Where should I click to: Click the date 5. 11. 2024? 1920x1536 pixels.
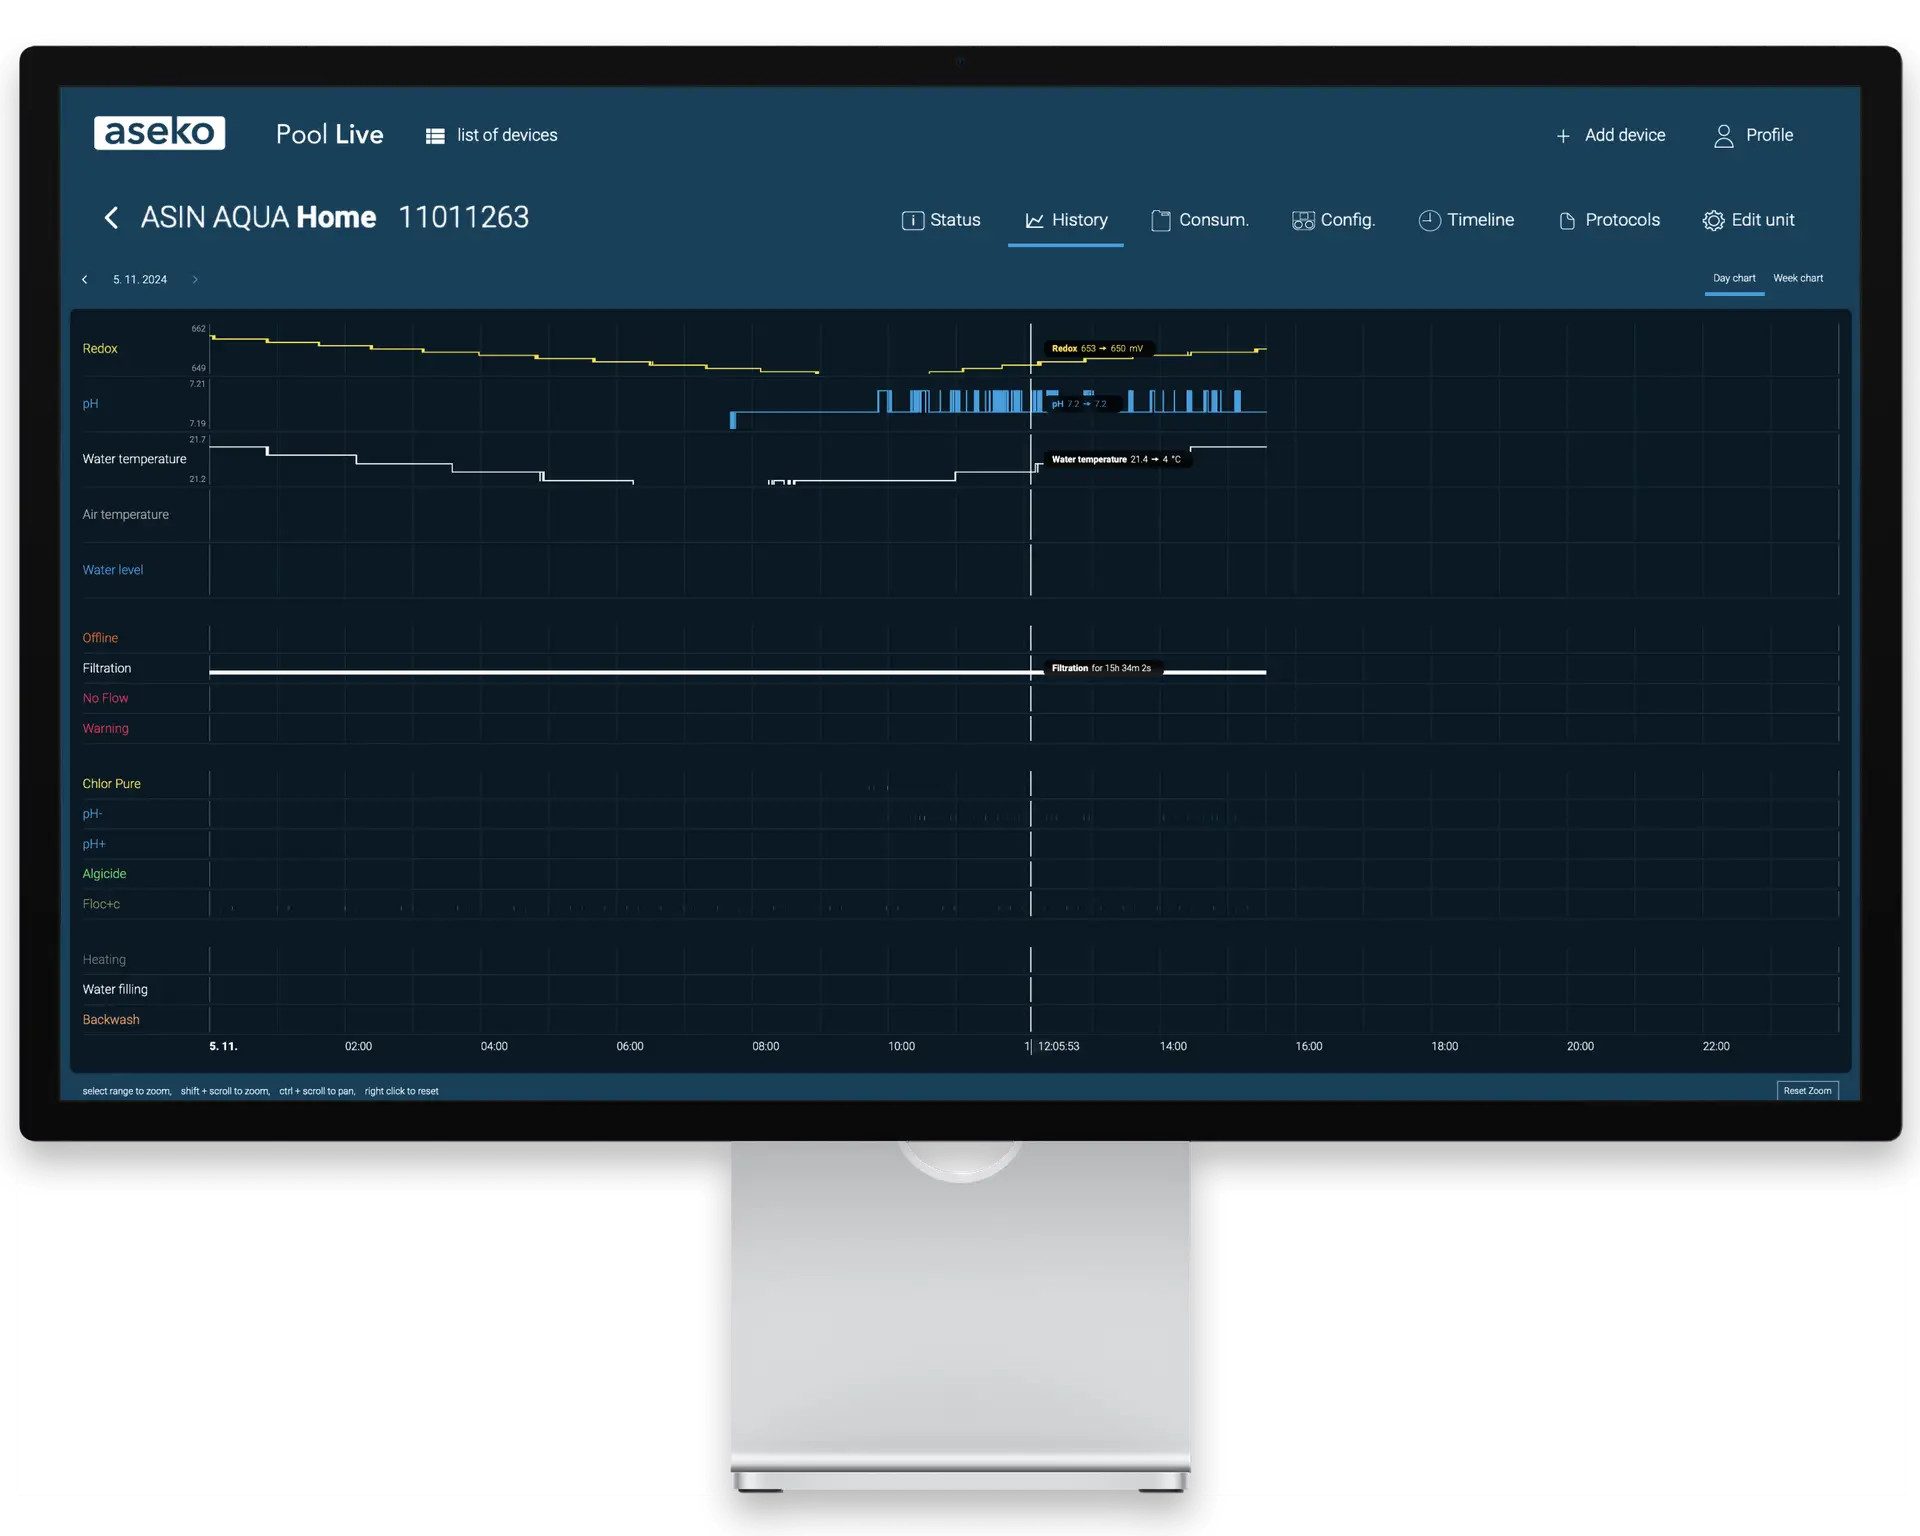click(140, 280)
